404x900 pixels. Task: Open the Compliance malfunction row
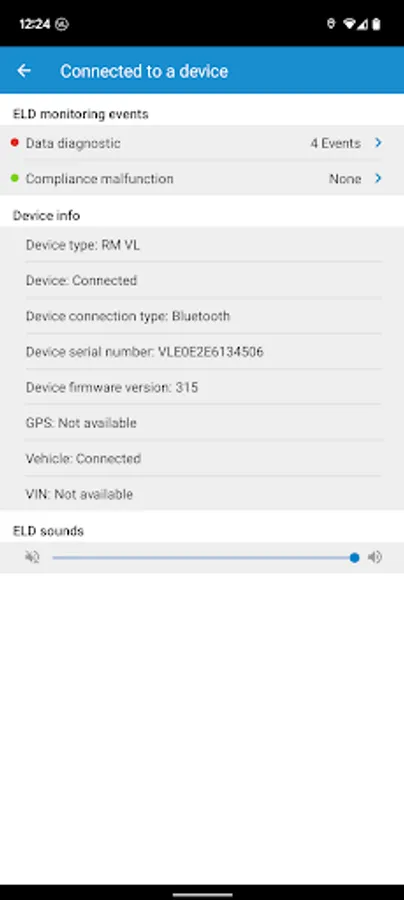[x=202, y=179]
